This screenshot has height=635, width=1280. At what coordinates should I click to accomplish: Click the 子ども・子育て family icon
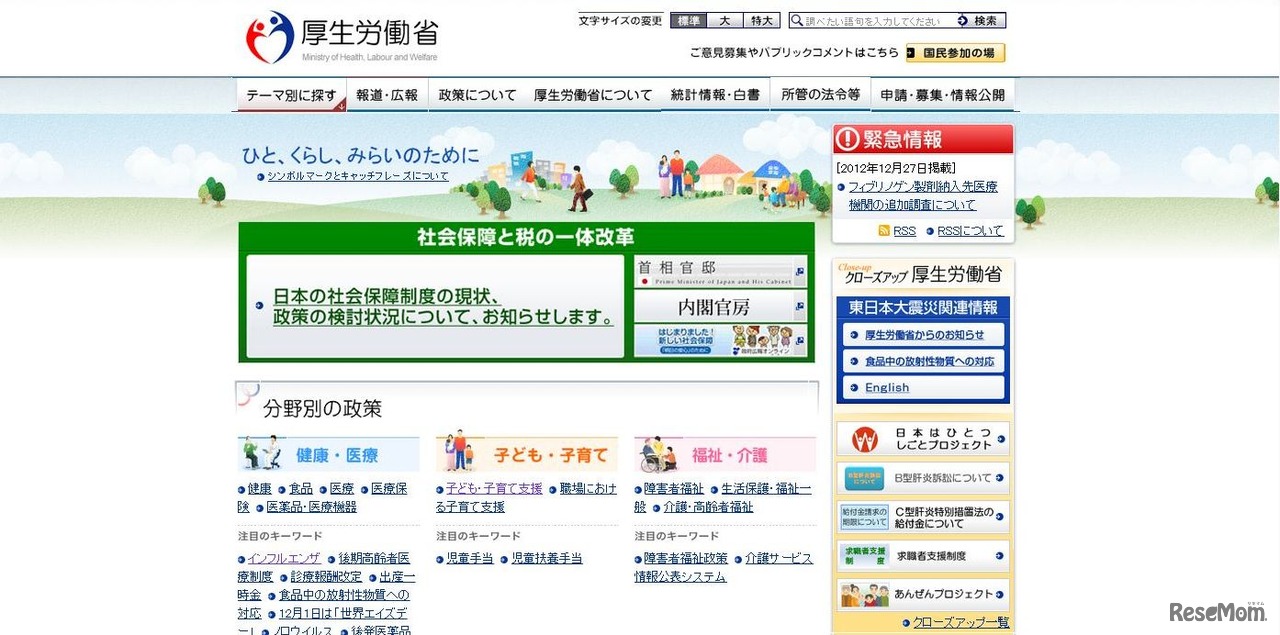460,452
